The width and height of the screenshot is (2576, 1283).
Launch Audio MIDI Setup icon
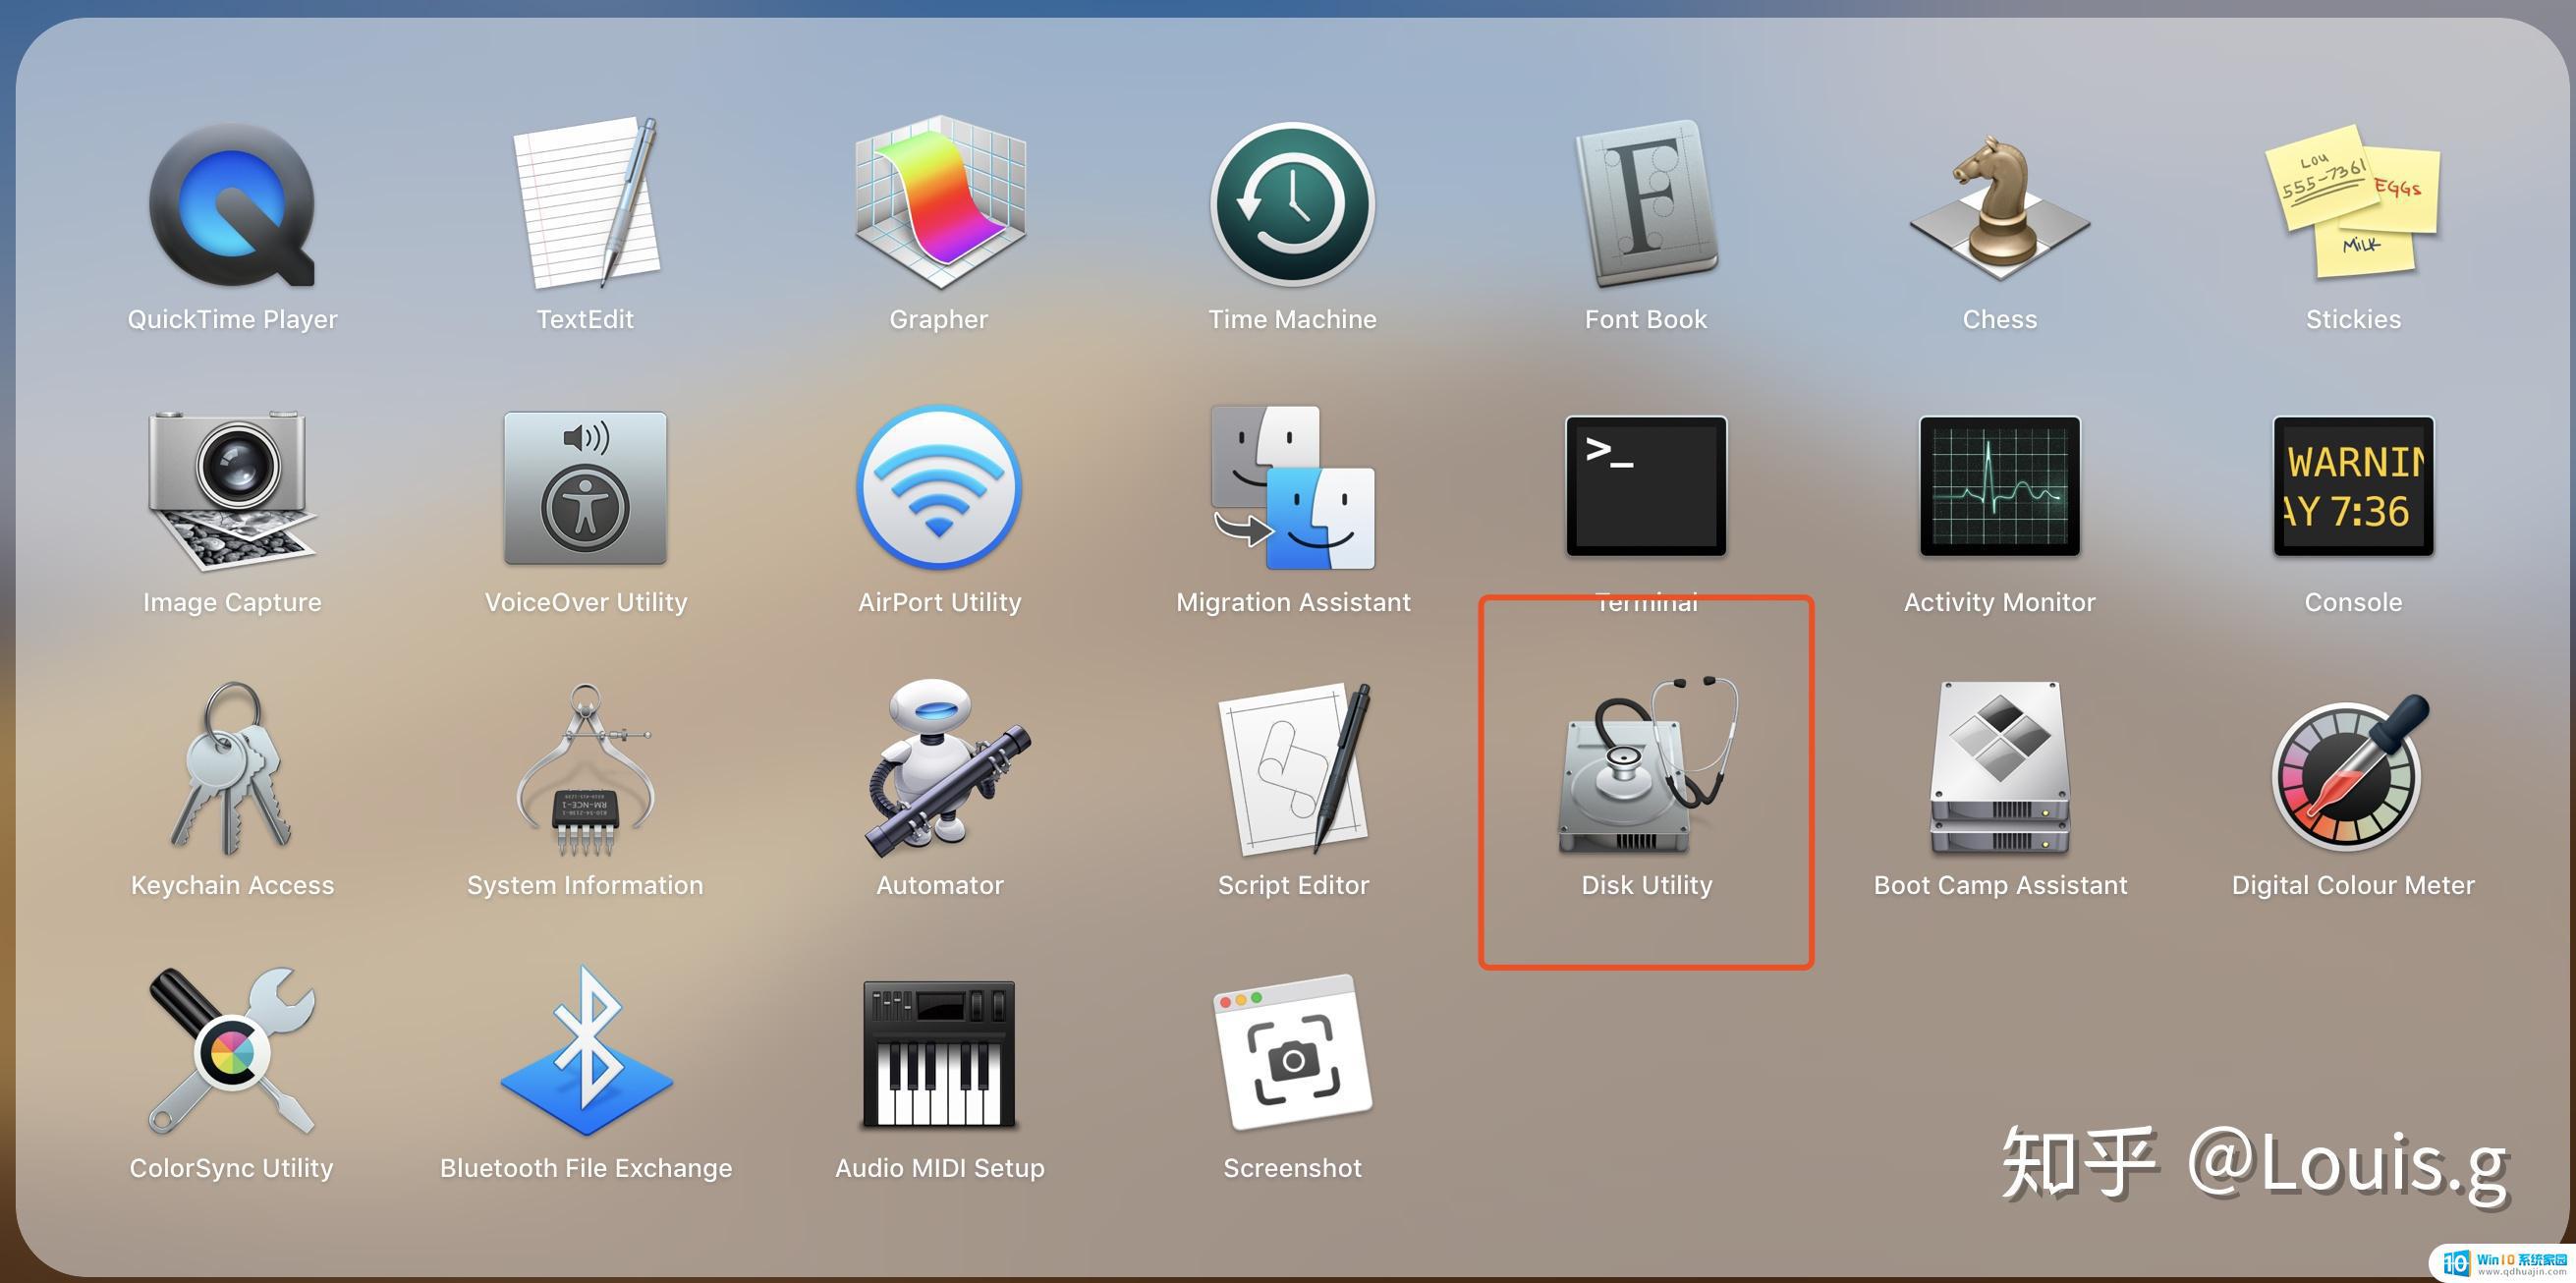[939, 1054]
